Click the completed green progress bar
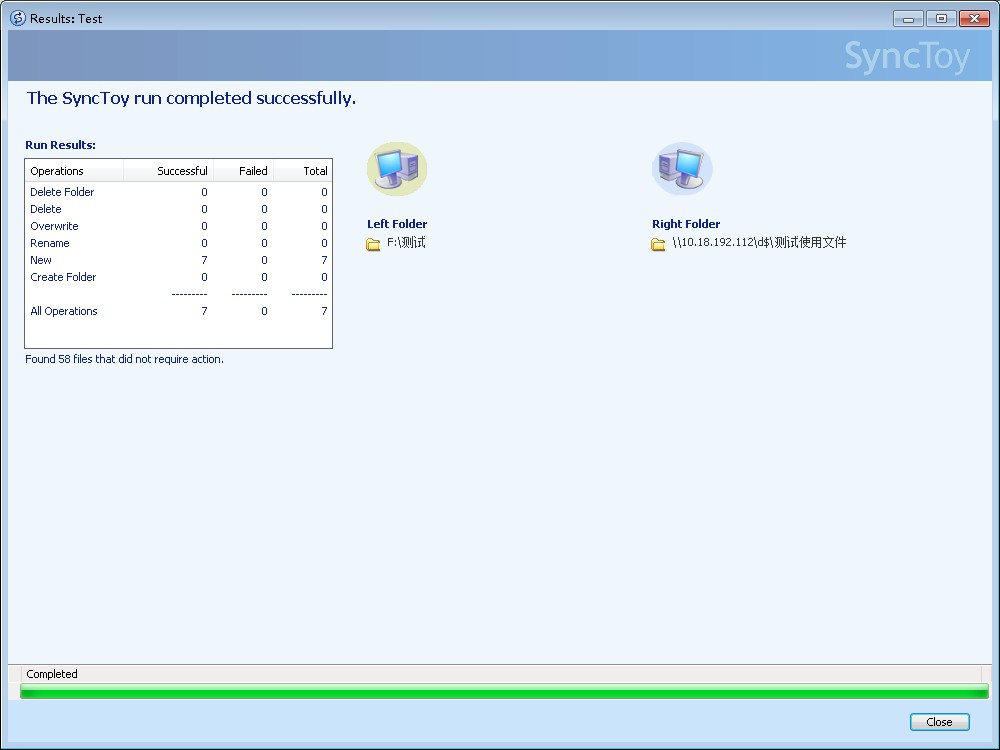 click(x=504, y=691)
